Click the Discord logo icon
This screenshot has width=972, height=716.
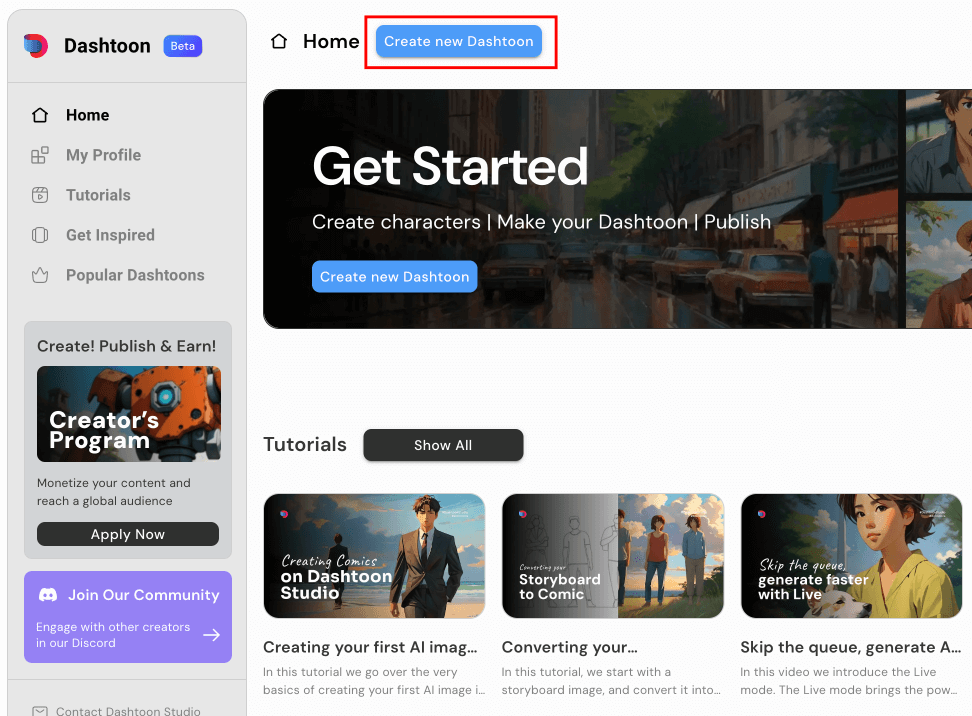(x=47, y=595)
